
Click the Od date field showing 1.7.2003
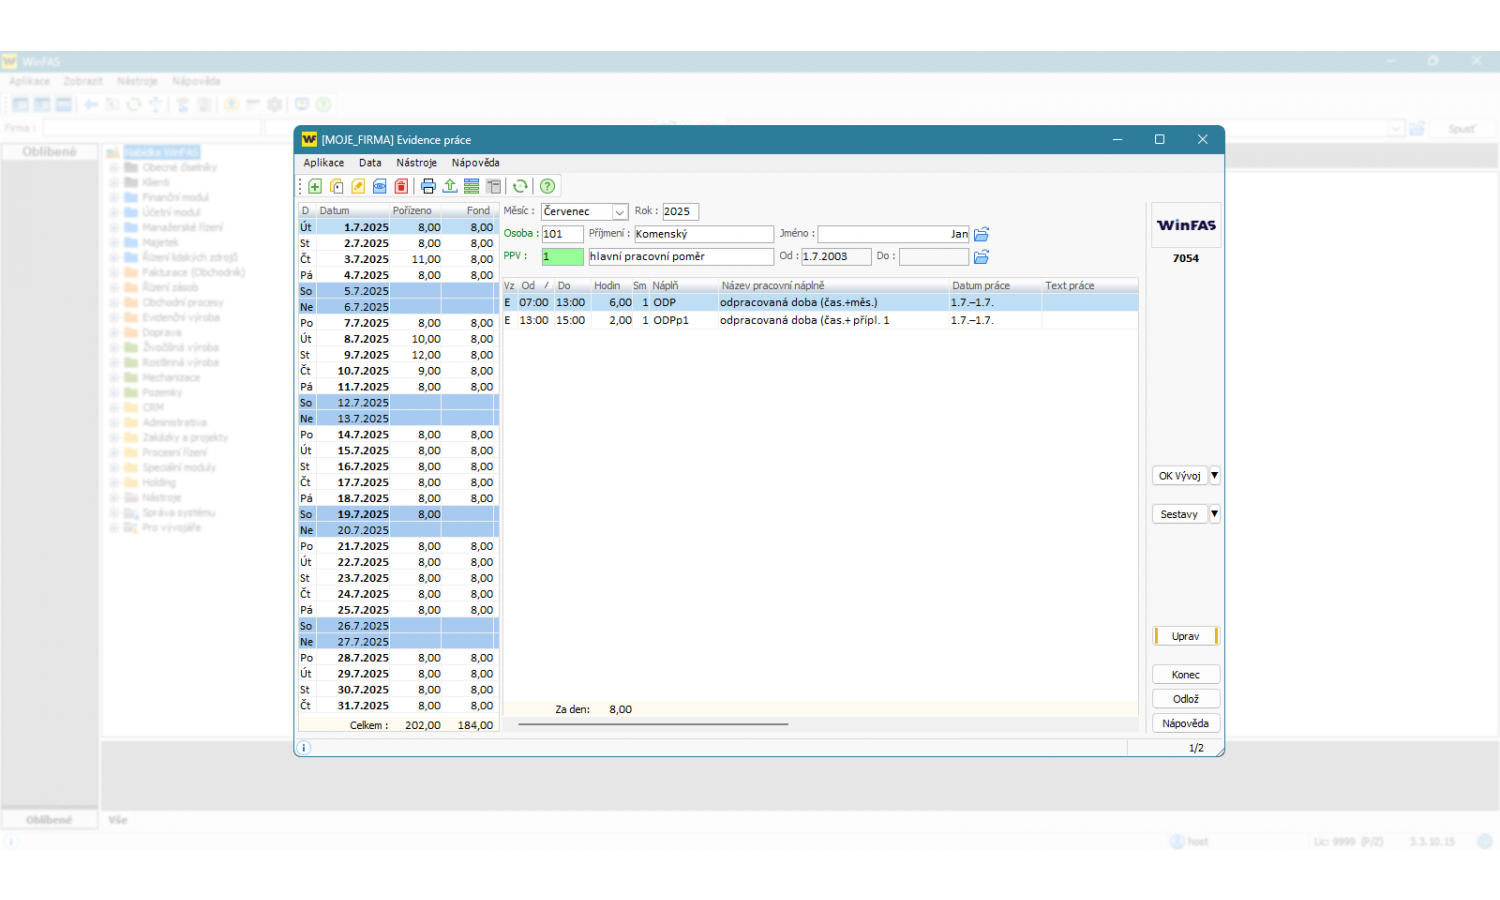pyautogui.click(x=836, y=257)
